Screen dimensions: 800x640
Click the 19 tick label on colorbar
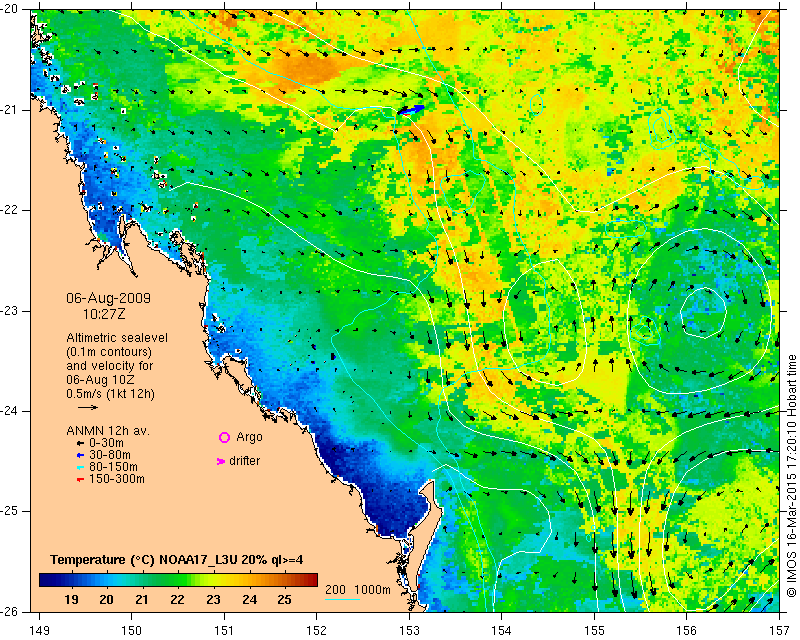(x=71, y=599)
